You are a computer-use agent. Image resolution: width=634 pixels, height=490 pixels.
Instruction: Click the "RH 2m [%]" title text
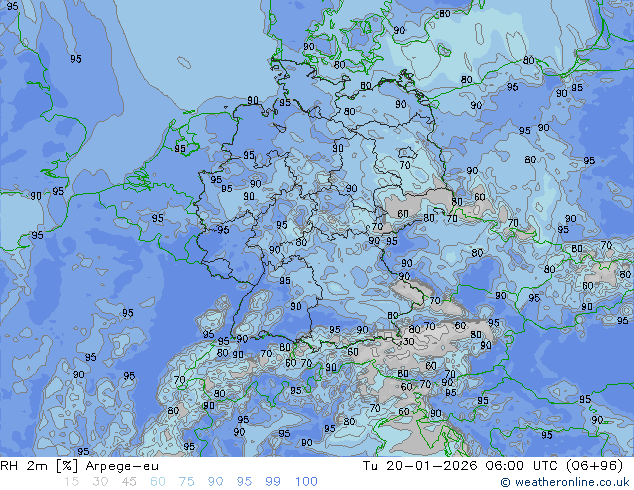(x=39, y=466)
